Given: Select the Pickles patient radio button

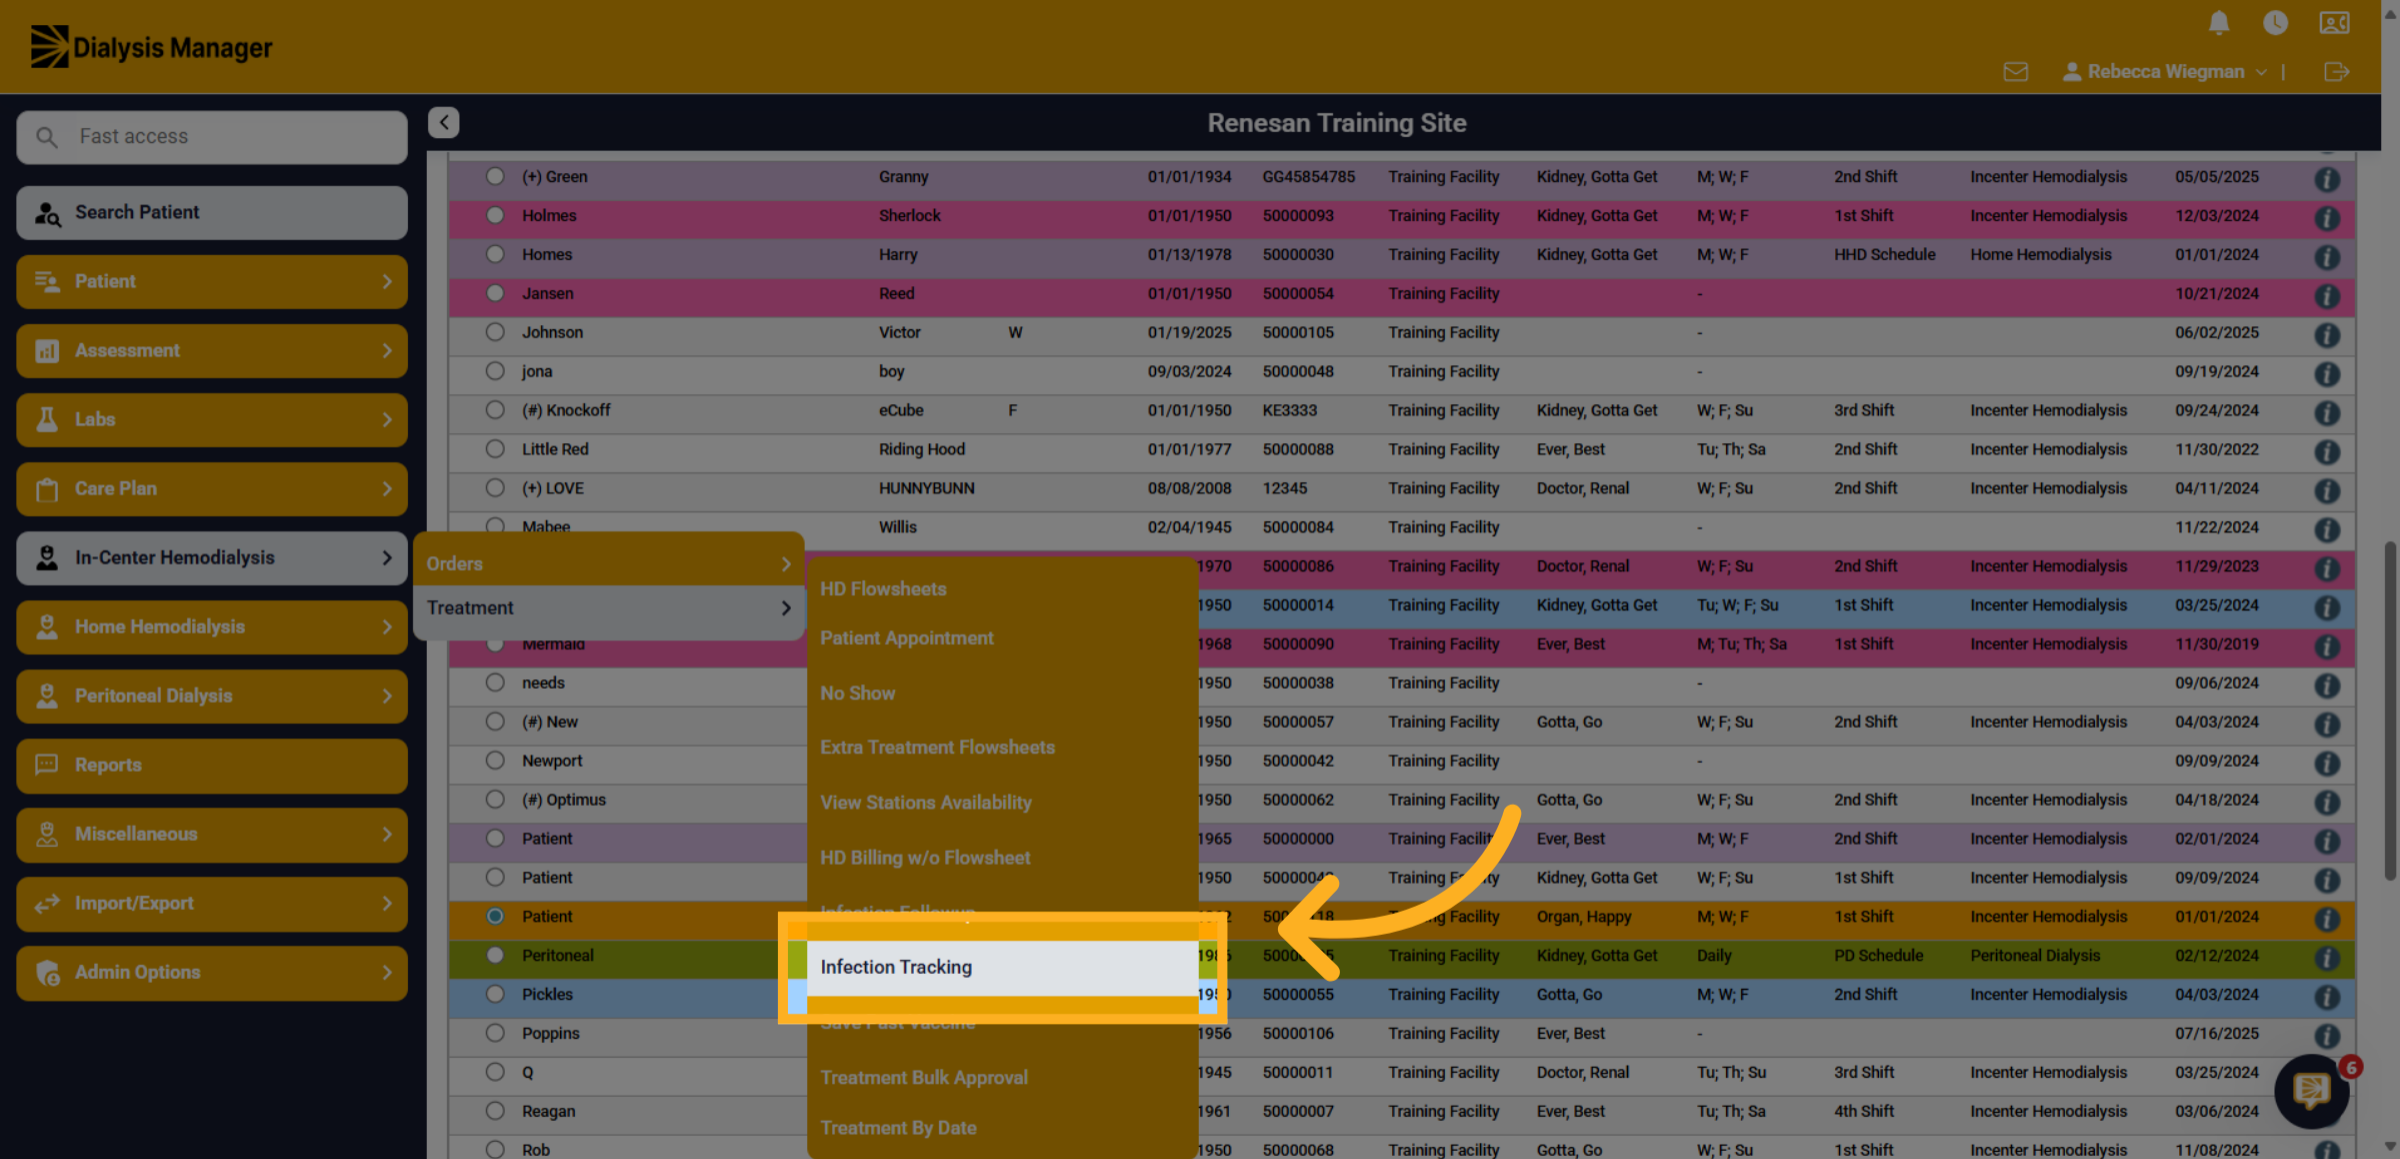Looking at the screenshot, I should [495, 994].
